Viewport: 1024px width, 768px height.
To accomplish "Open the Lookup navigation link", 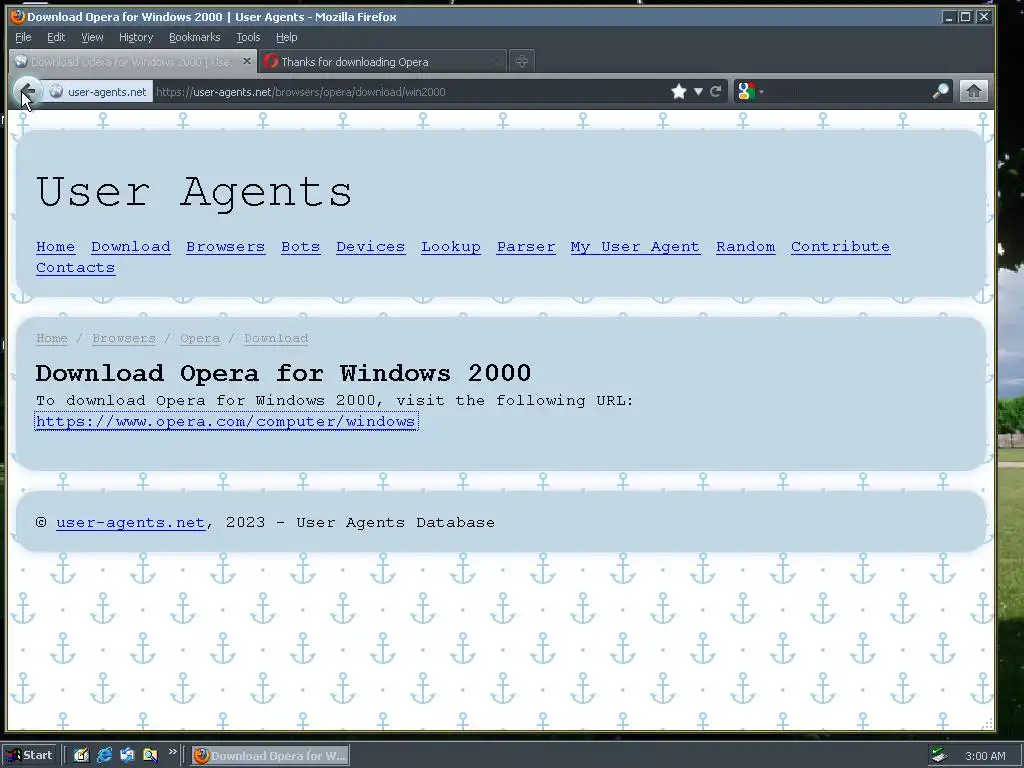I will point(451,247).
